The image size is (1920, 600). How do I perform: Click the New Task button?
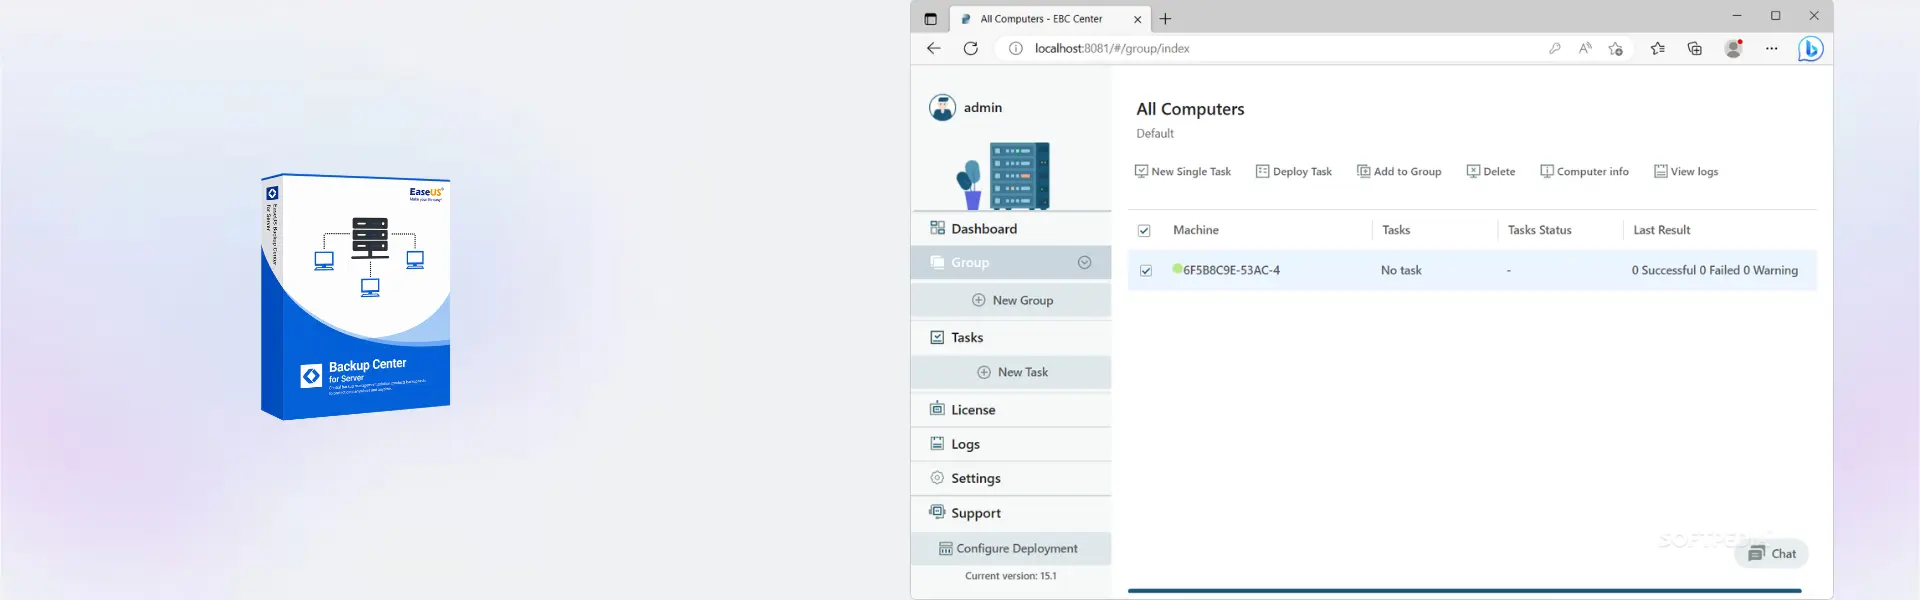(1011, 372)
